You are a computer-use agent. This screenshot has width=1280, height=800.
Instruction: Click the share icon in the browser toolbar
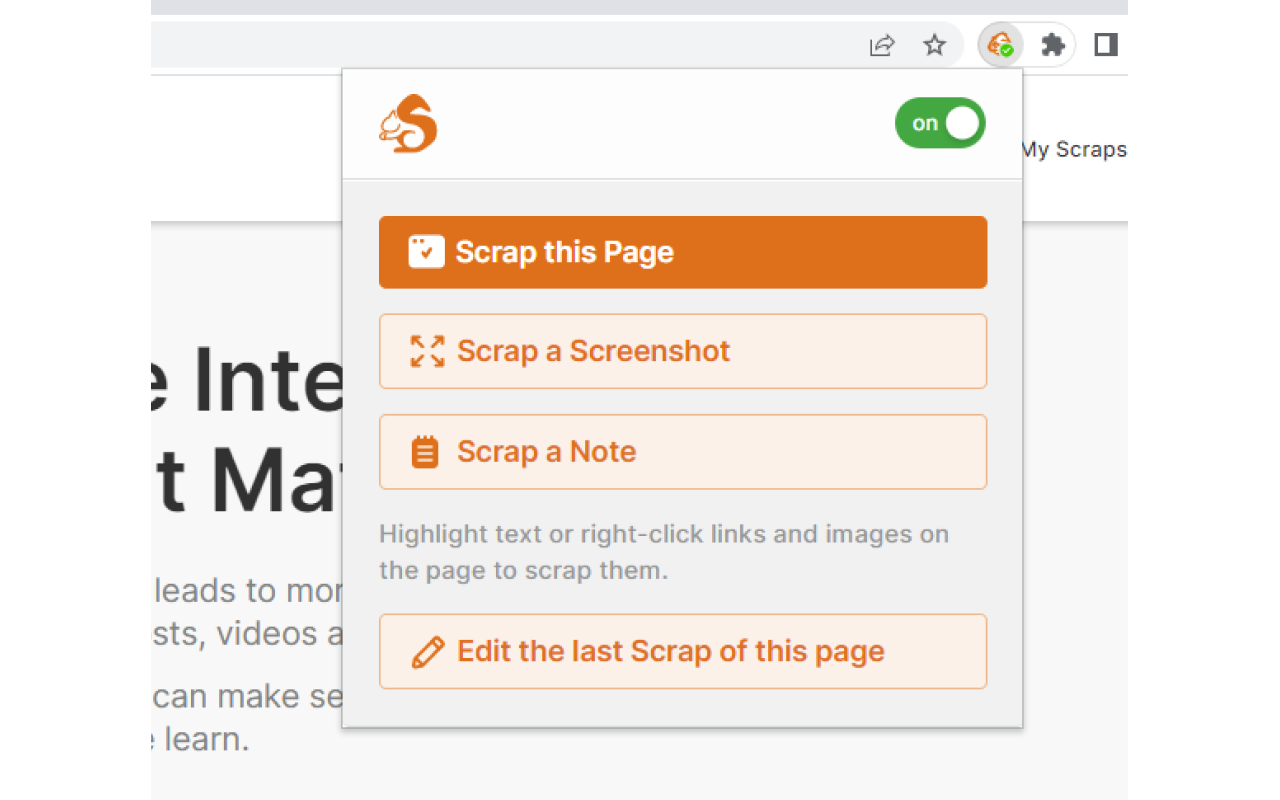click(x=881, y=44)
